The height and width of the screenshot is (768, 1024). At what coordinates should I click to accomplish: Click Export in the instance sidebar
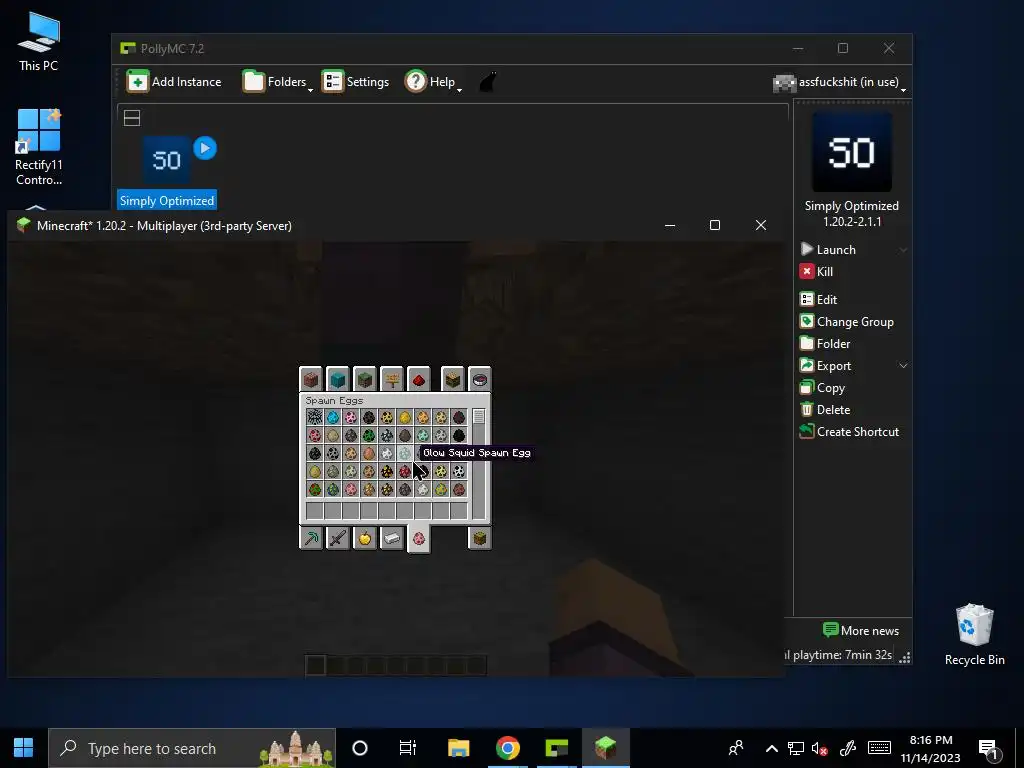pyautogui.click(x=825, y=366)
